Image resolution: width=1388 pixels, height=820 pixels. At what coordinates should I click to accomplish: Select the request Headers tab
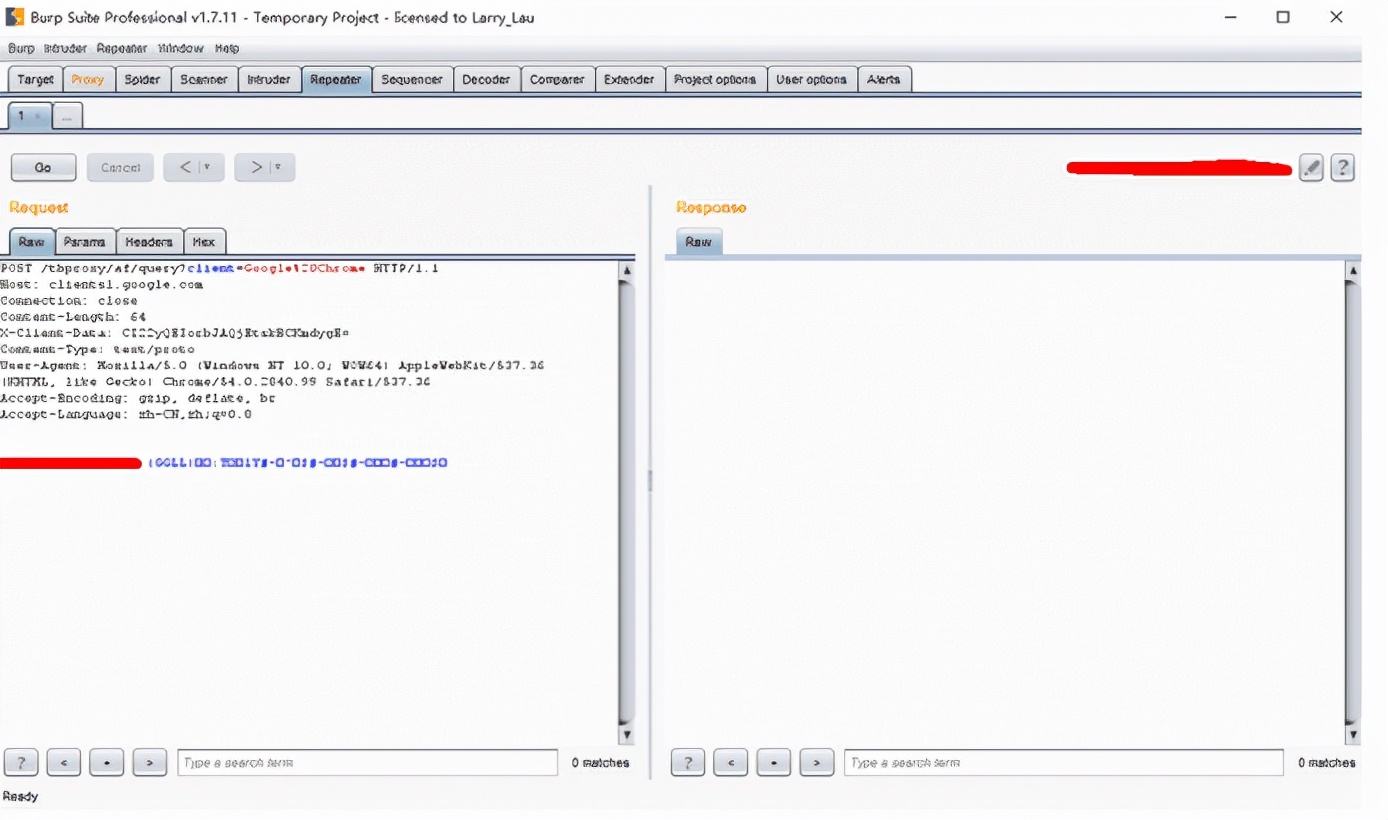pyautogui.click(x=149, y=242)
